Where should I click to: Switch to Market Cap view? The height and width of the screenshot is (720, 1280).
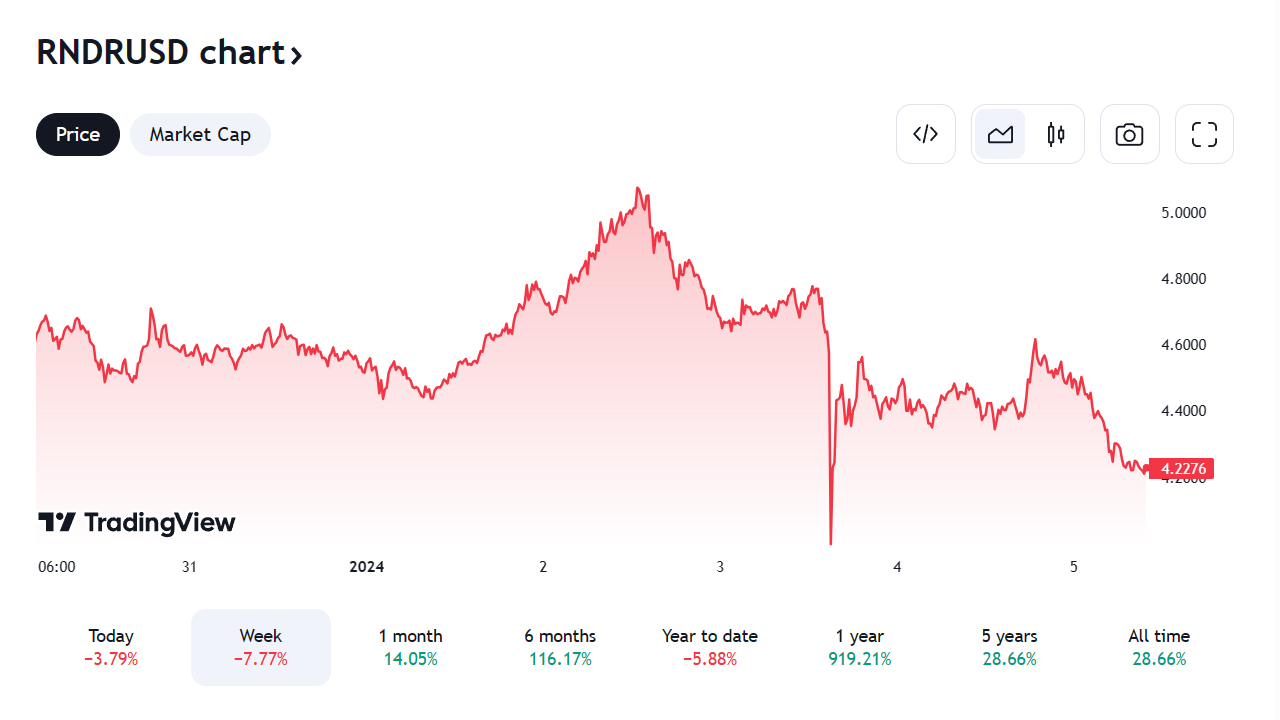200,134
